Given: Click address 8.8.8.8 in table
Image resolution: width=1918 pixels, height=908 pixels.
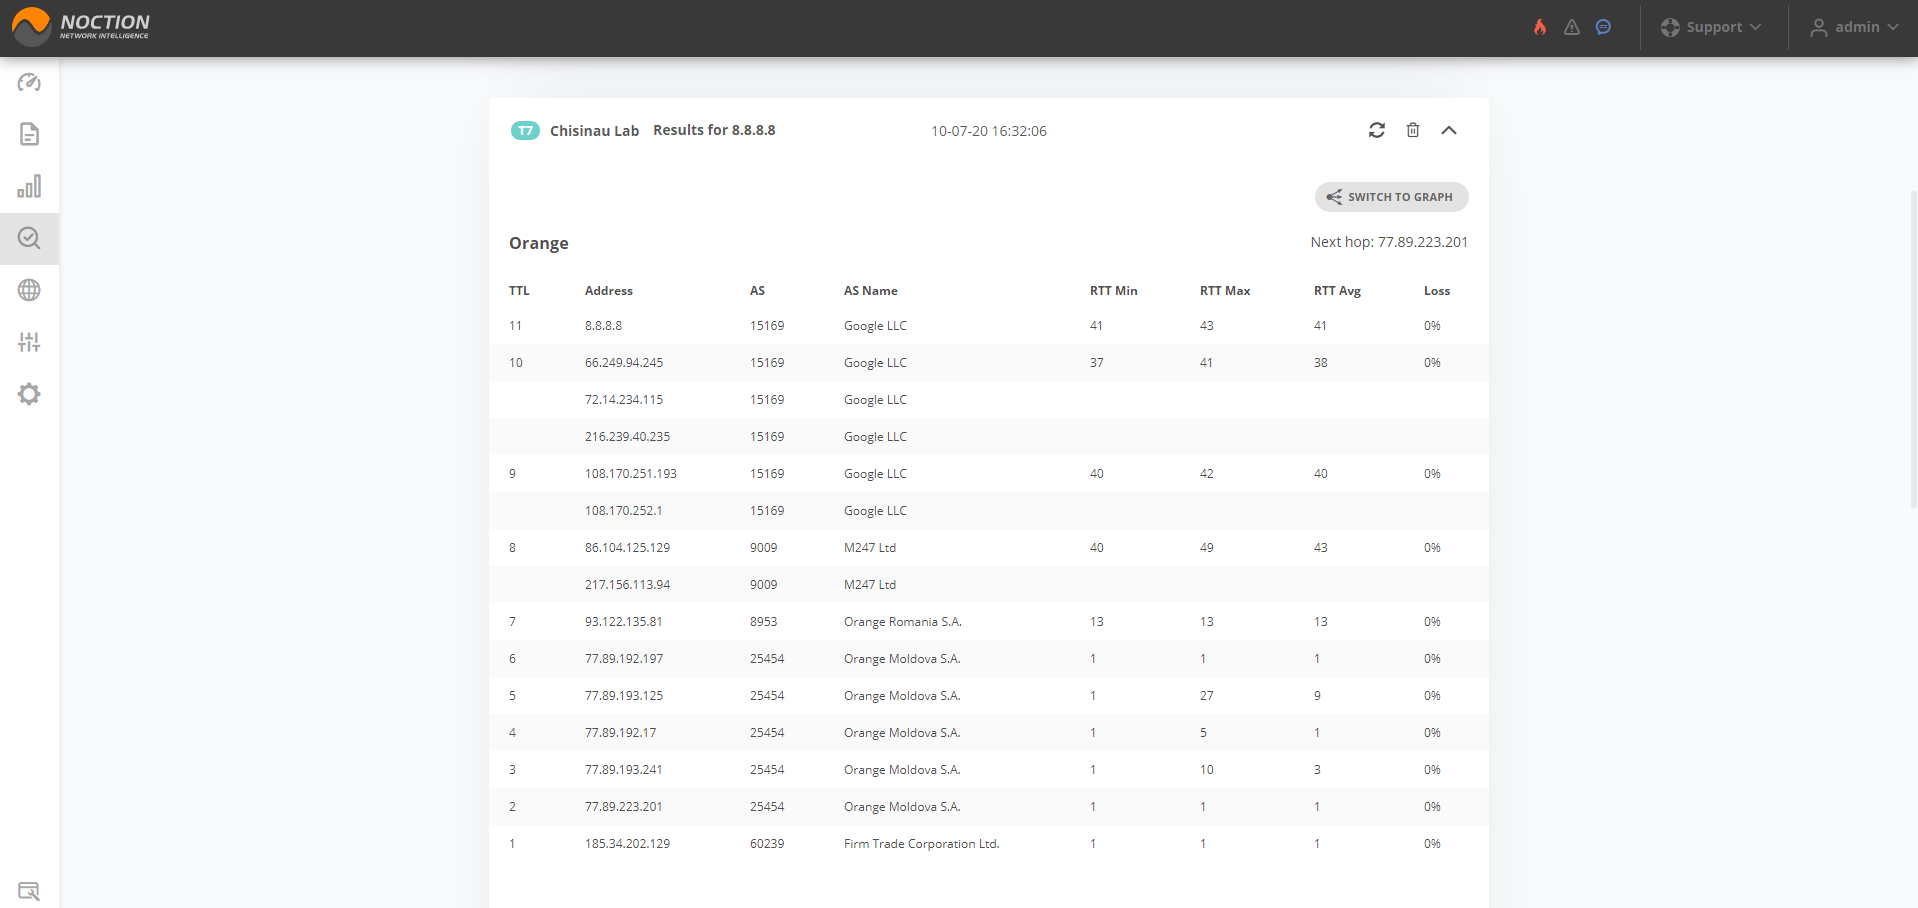Looking at the screenshot, I should coord(603,326).
